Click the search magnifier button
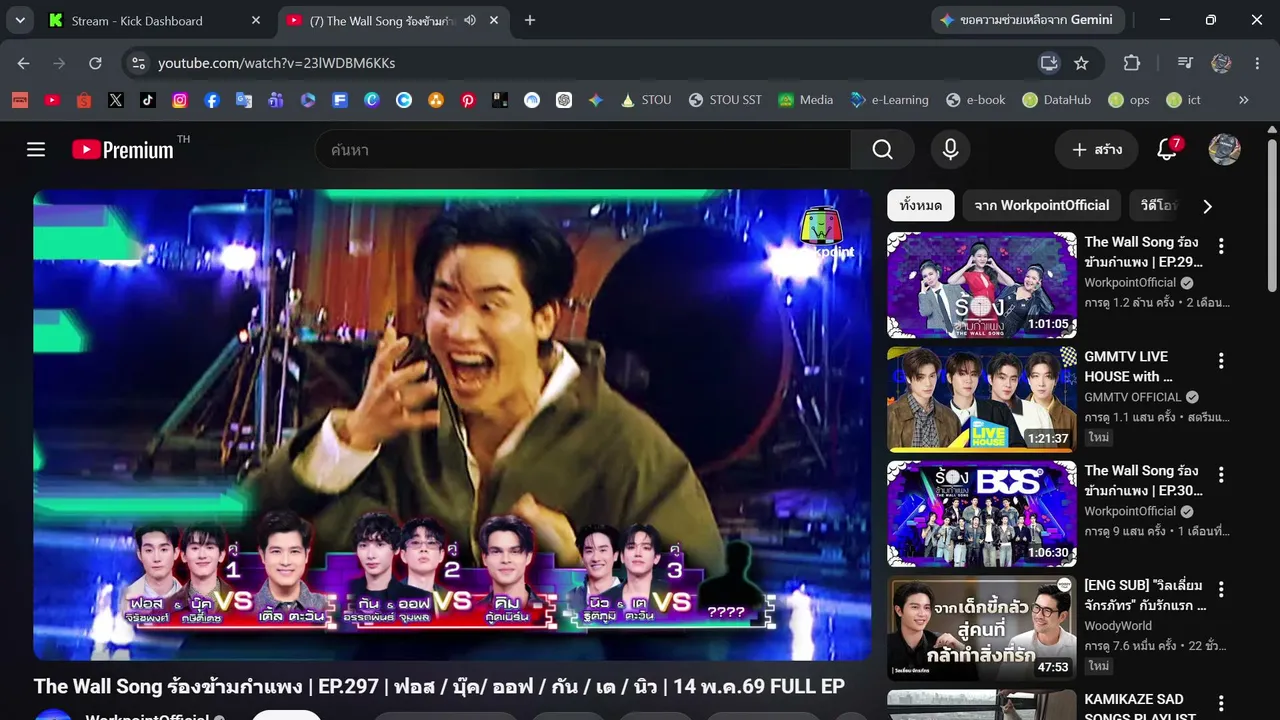Screen dimensions: 1280x720 (x=882, y=150)
